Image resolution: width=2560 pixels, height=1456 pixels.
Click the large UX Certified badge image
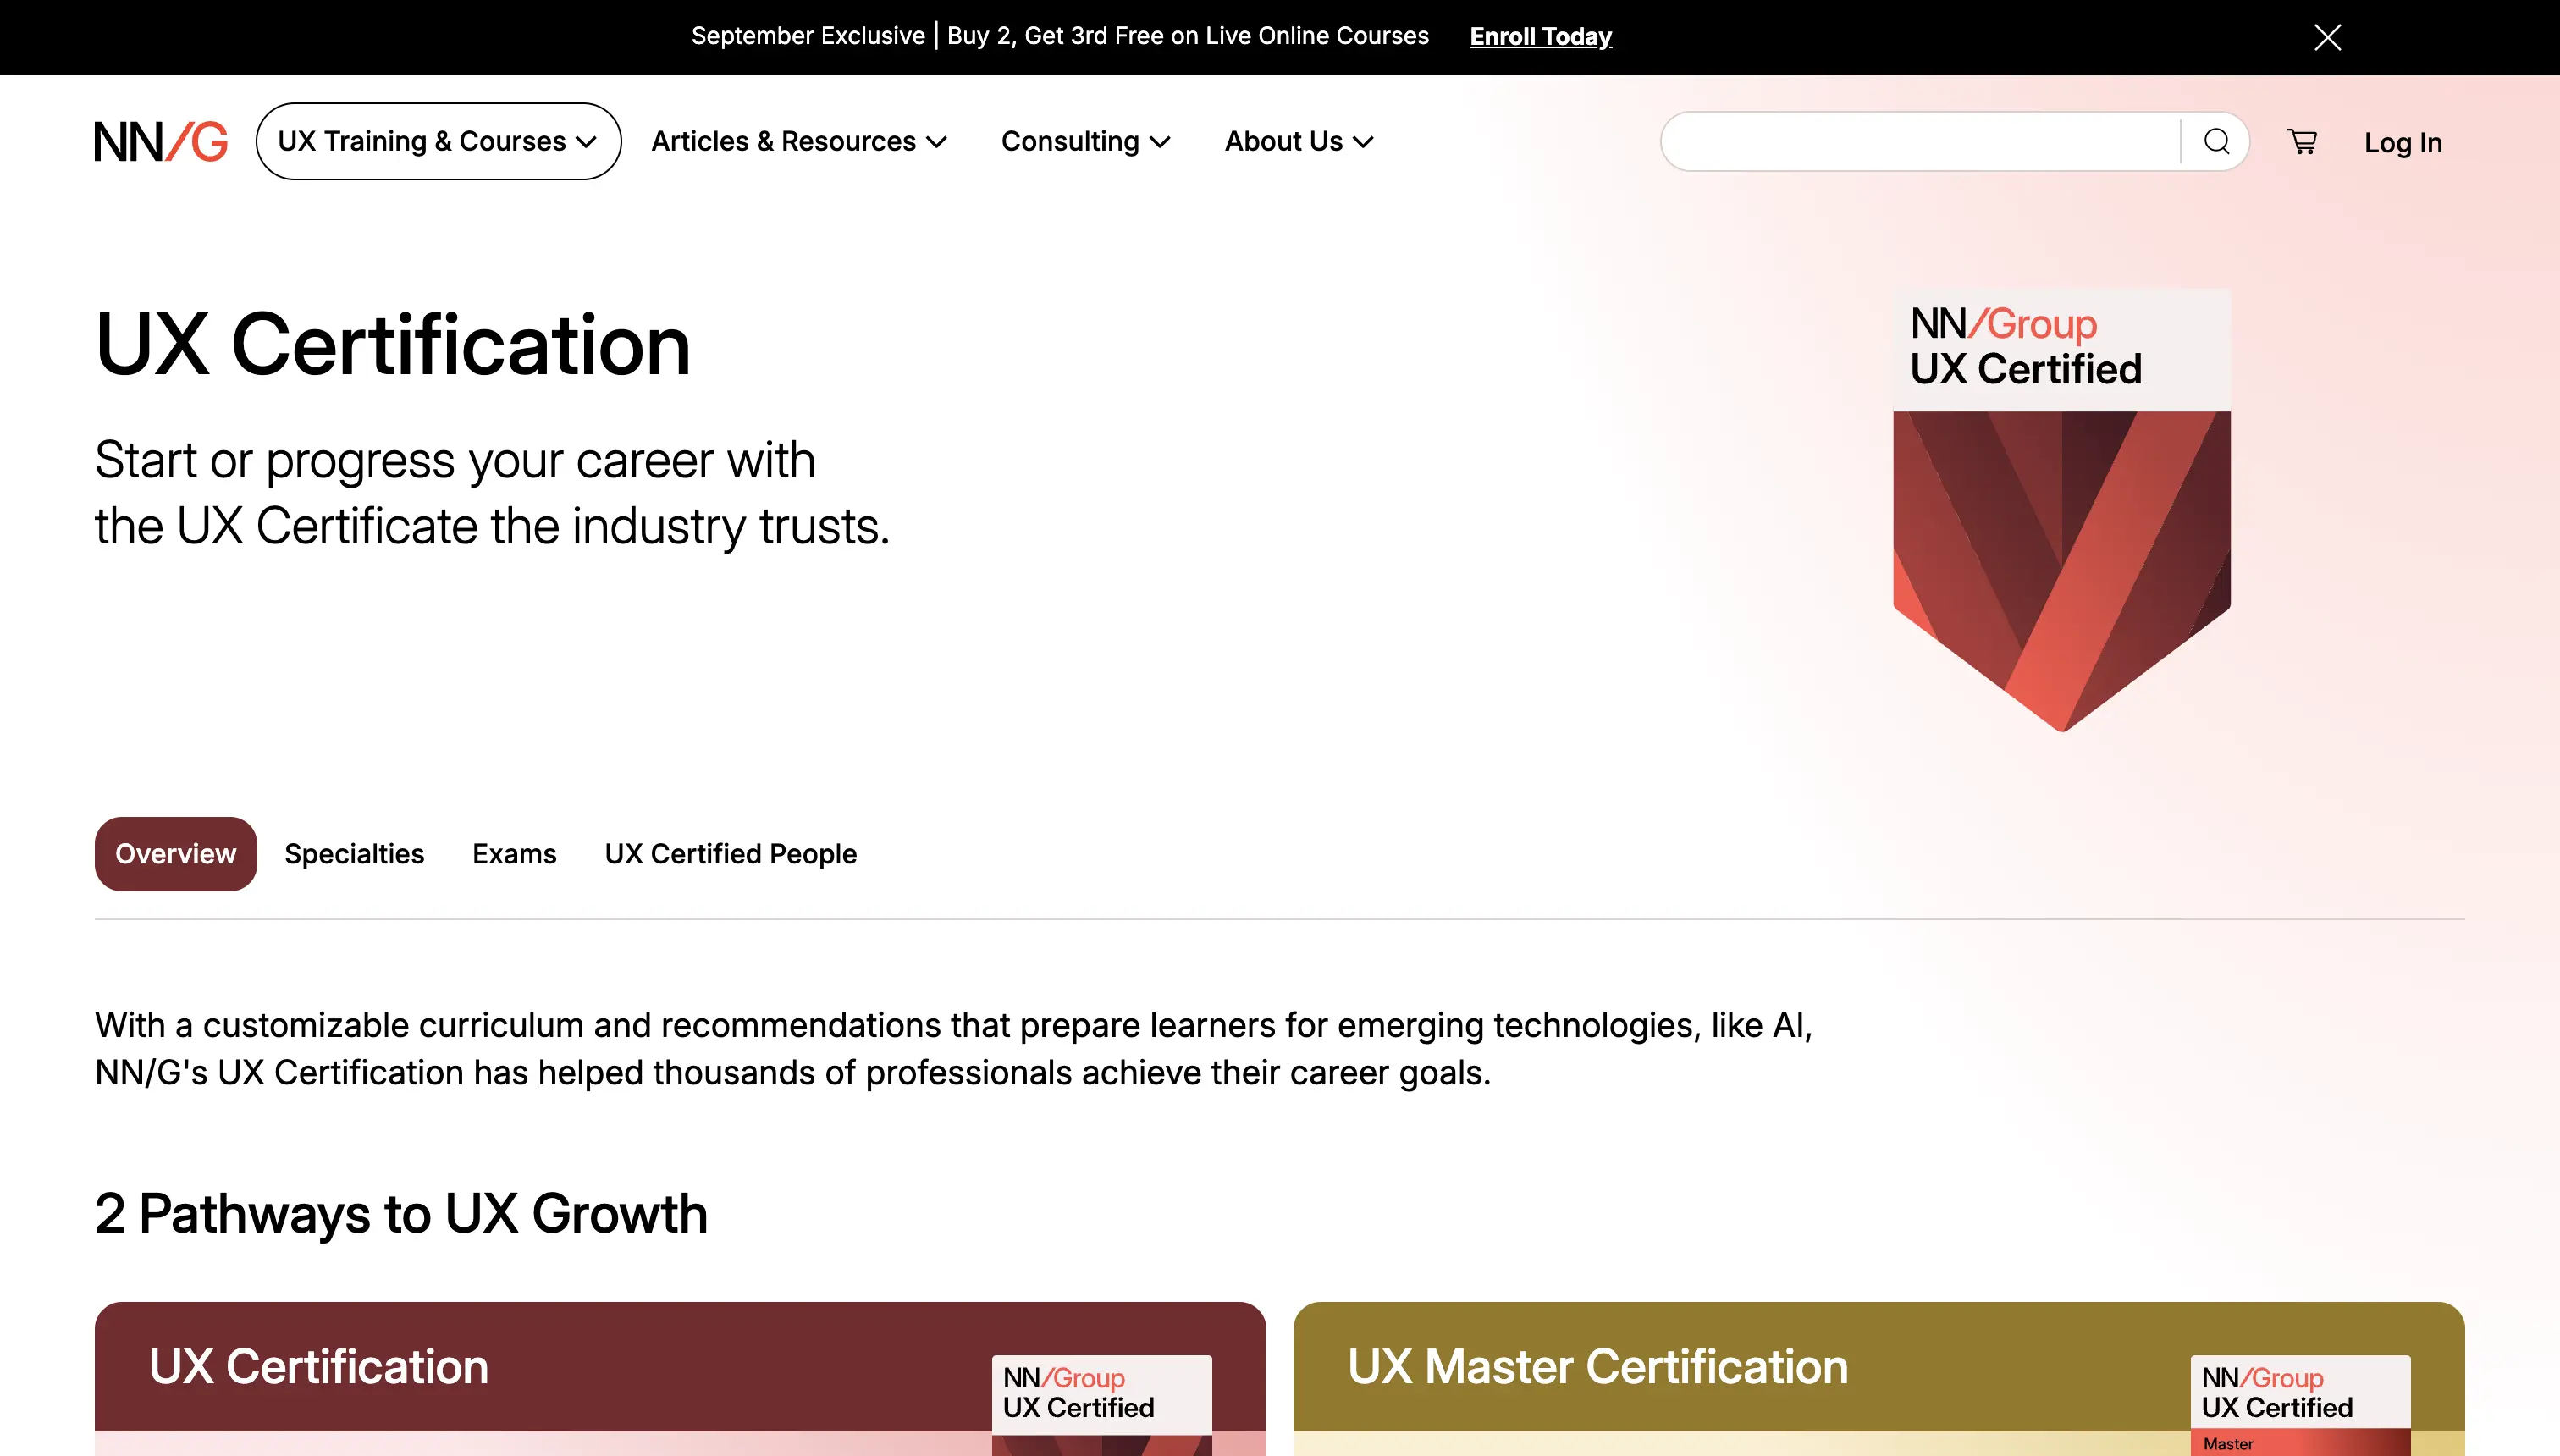click(2062, 510)
